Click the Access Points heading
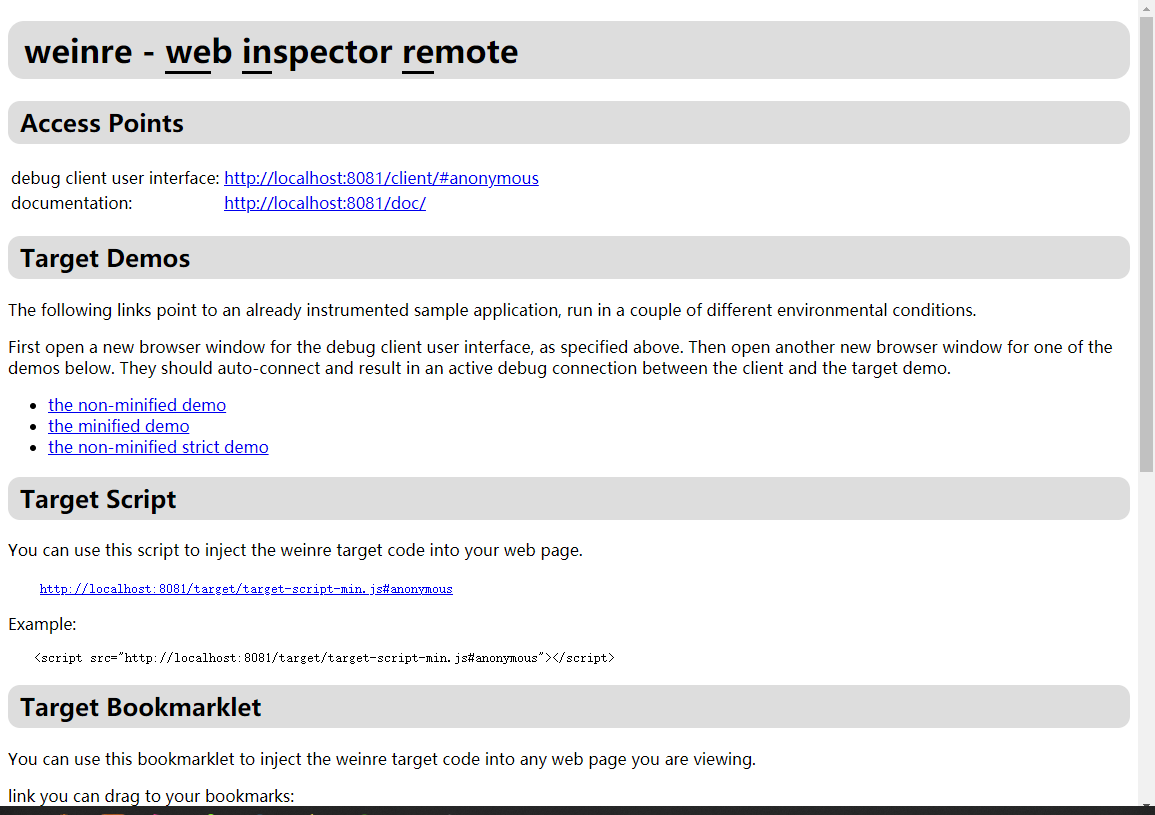 (102, 123)
